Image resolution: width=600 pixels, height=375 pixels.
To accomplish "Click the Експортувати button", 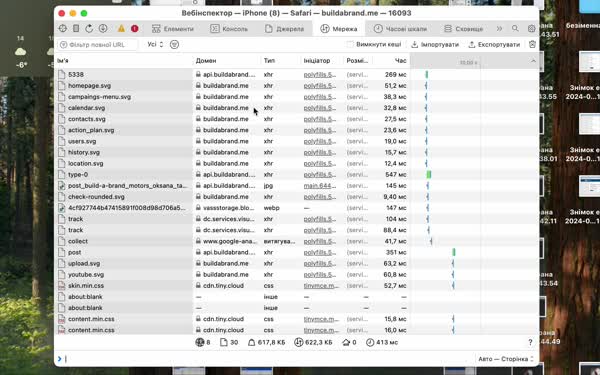I will [494, 44].
